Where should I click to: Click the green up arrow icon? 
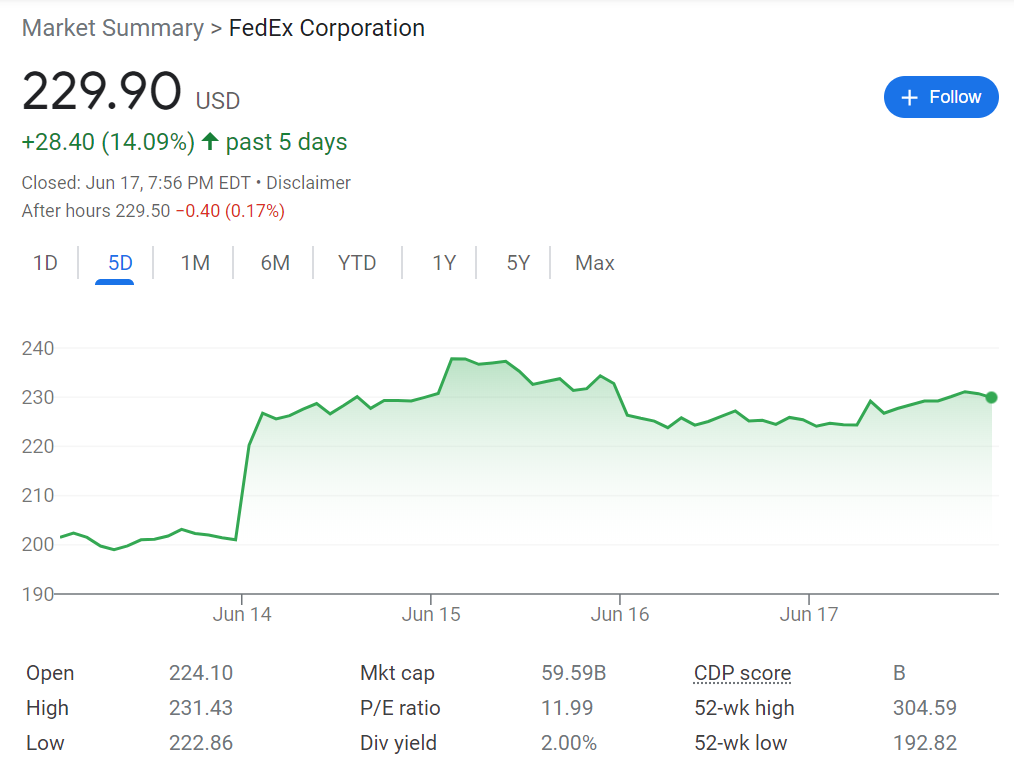[x=210, y=142]
